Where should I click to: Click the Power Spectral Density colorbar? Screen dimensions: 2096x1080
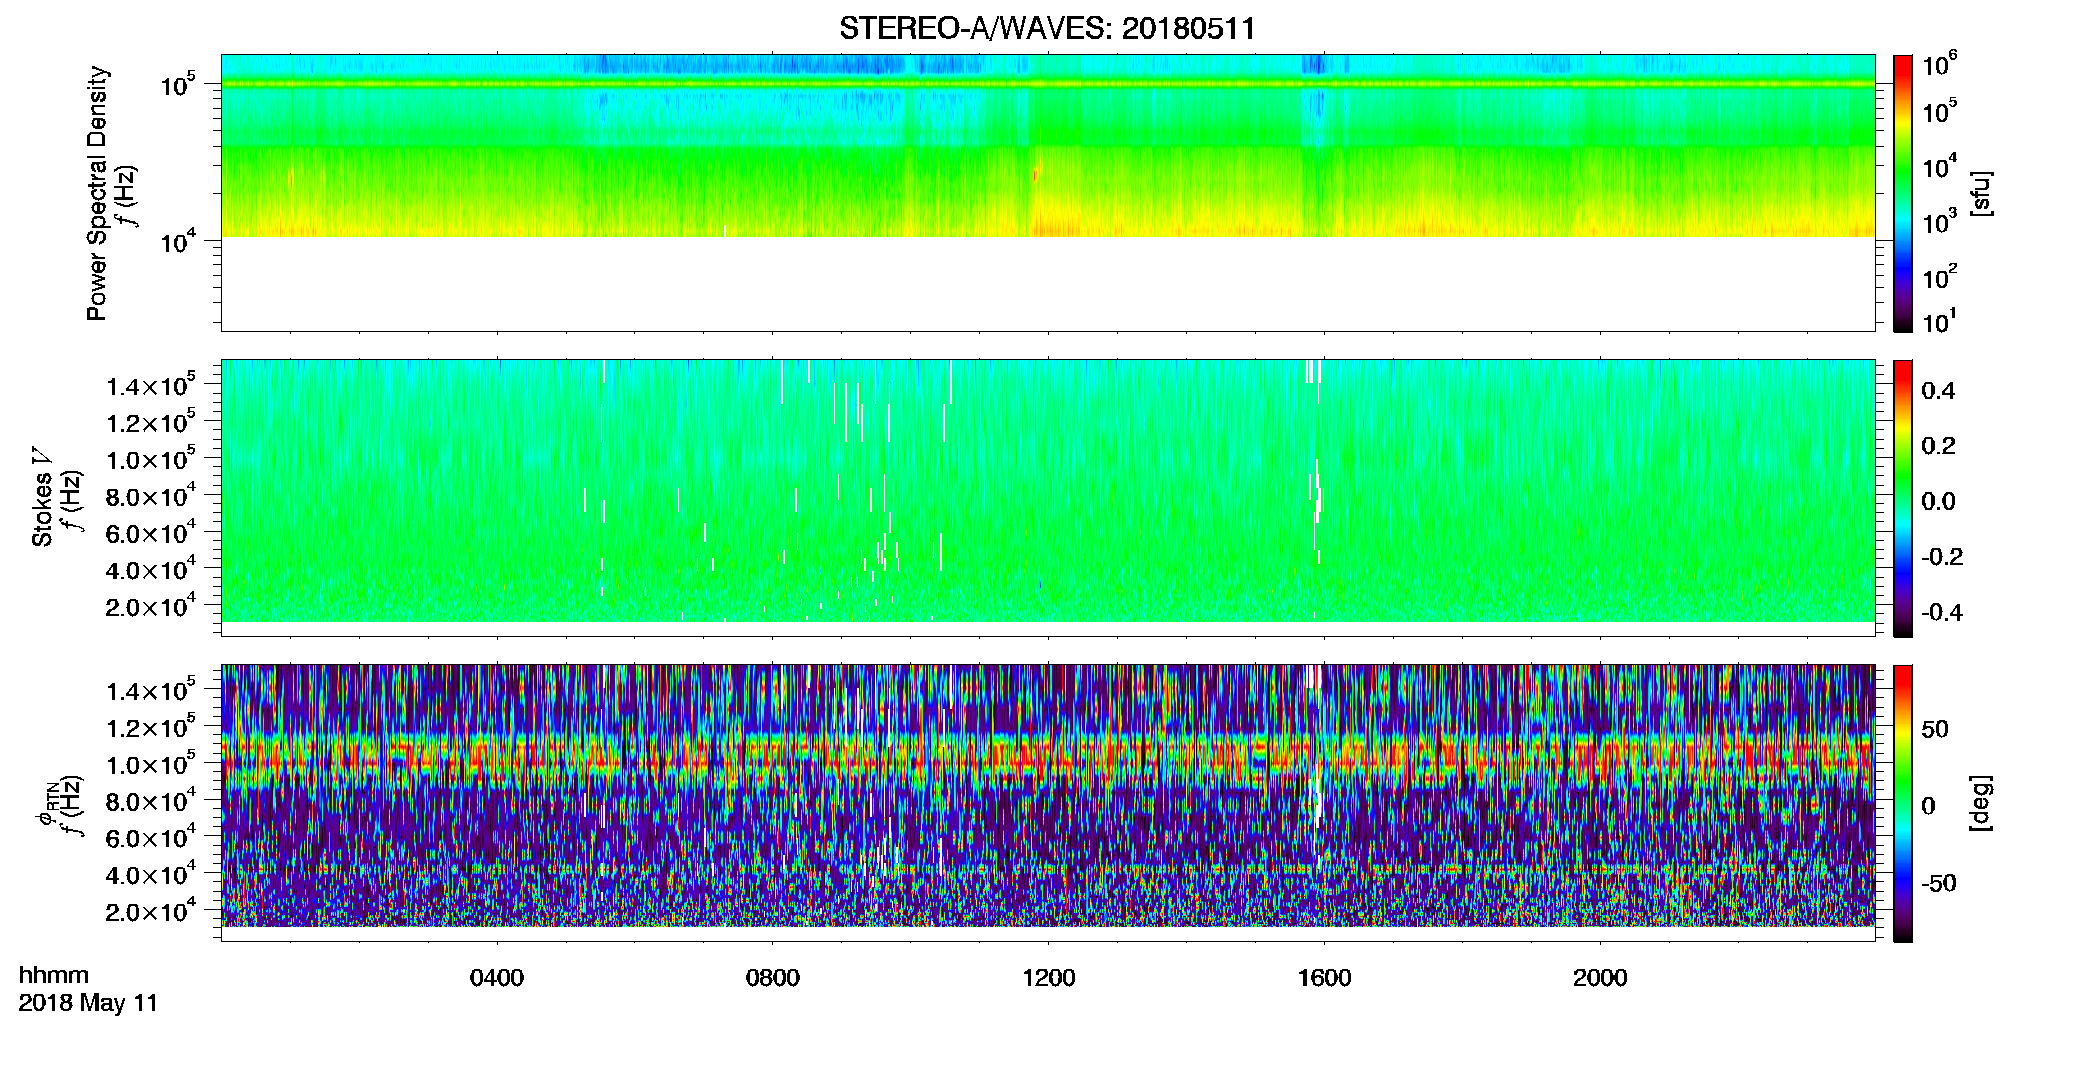pyautogui.click(x=1903, y=193)
